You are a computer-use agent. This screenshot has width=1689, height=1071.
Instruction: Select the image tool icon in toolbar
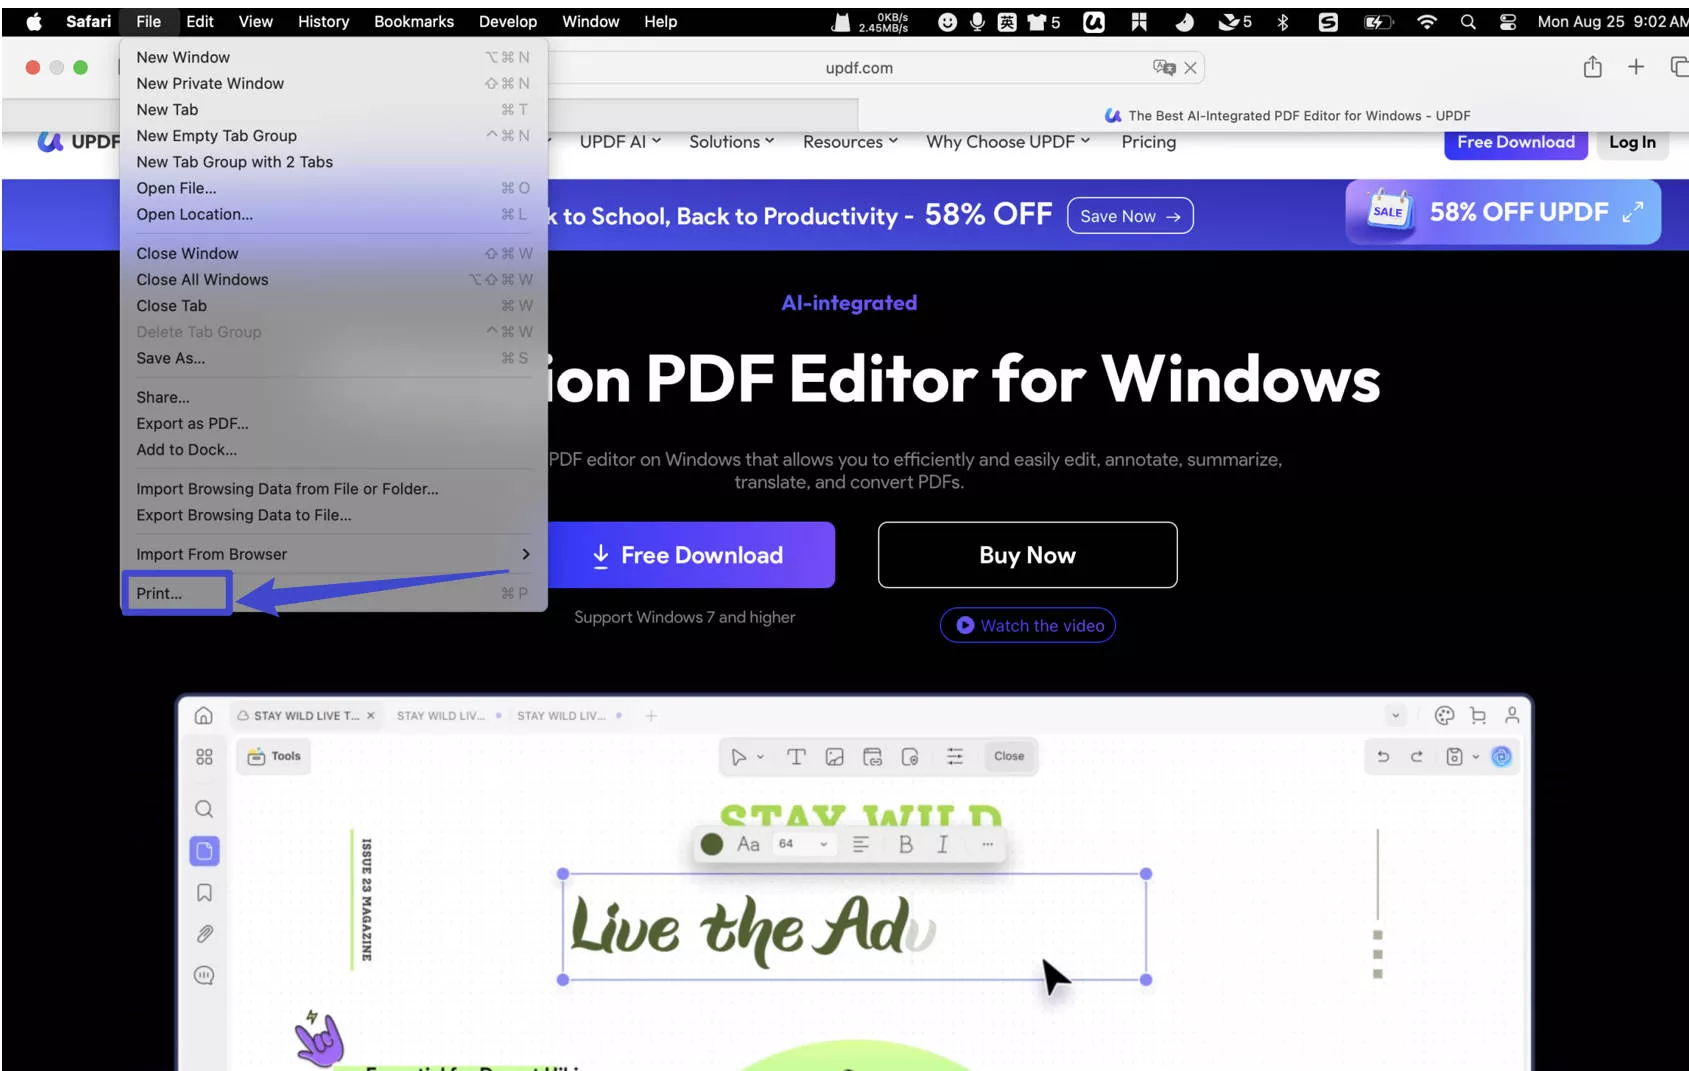834,756
